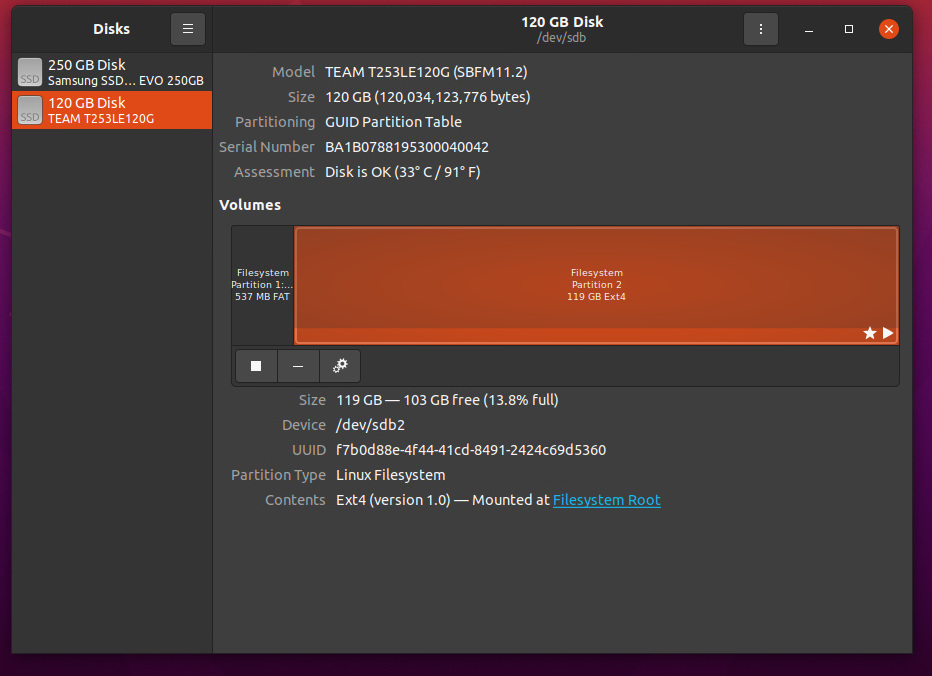Screen dimensions: 932x676
Task: Open additional partition options gears icon
Action: coord(340,366)
